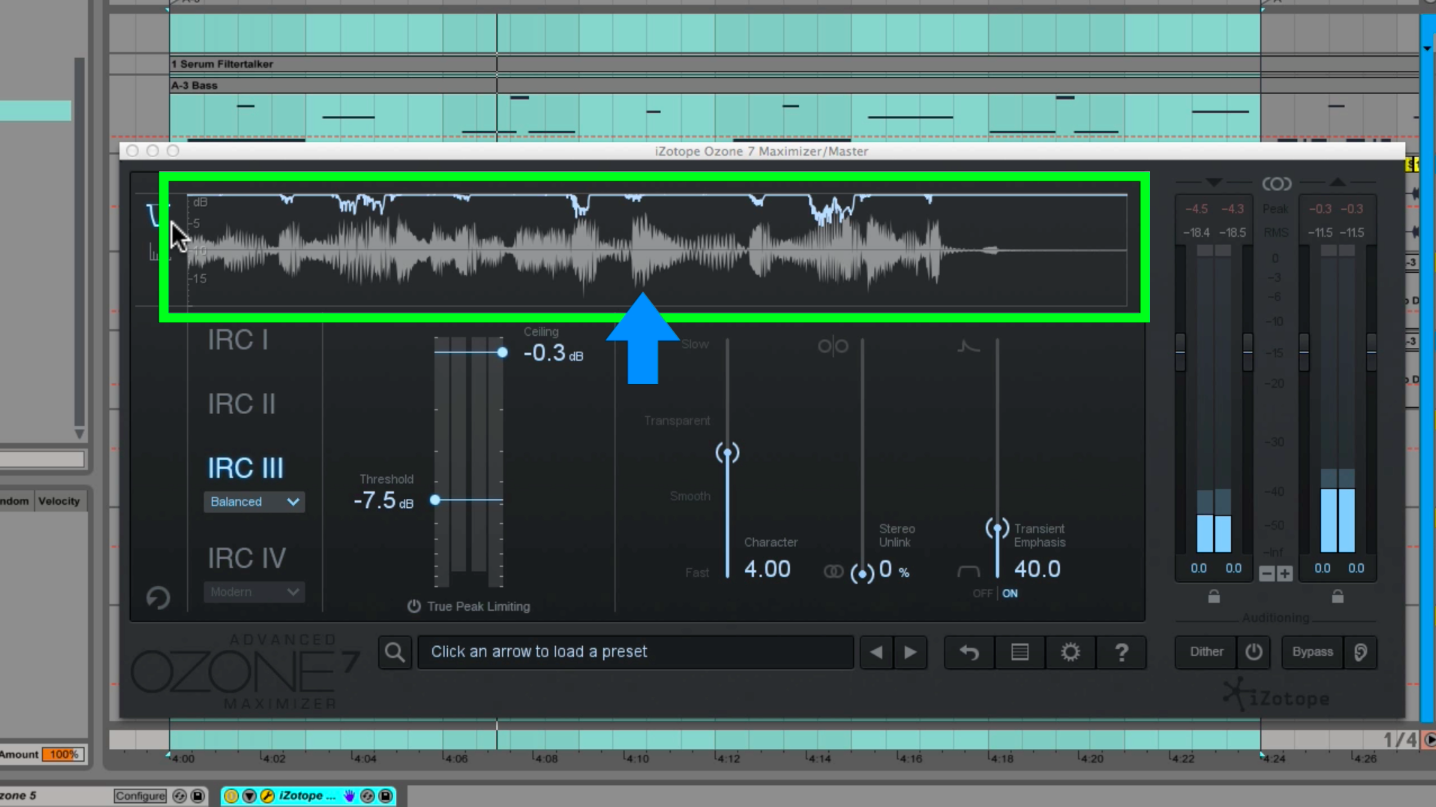Click the Threshold -7.5 dB value
1436x807 pixels.
pos(383,501)
